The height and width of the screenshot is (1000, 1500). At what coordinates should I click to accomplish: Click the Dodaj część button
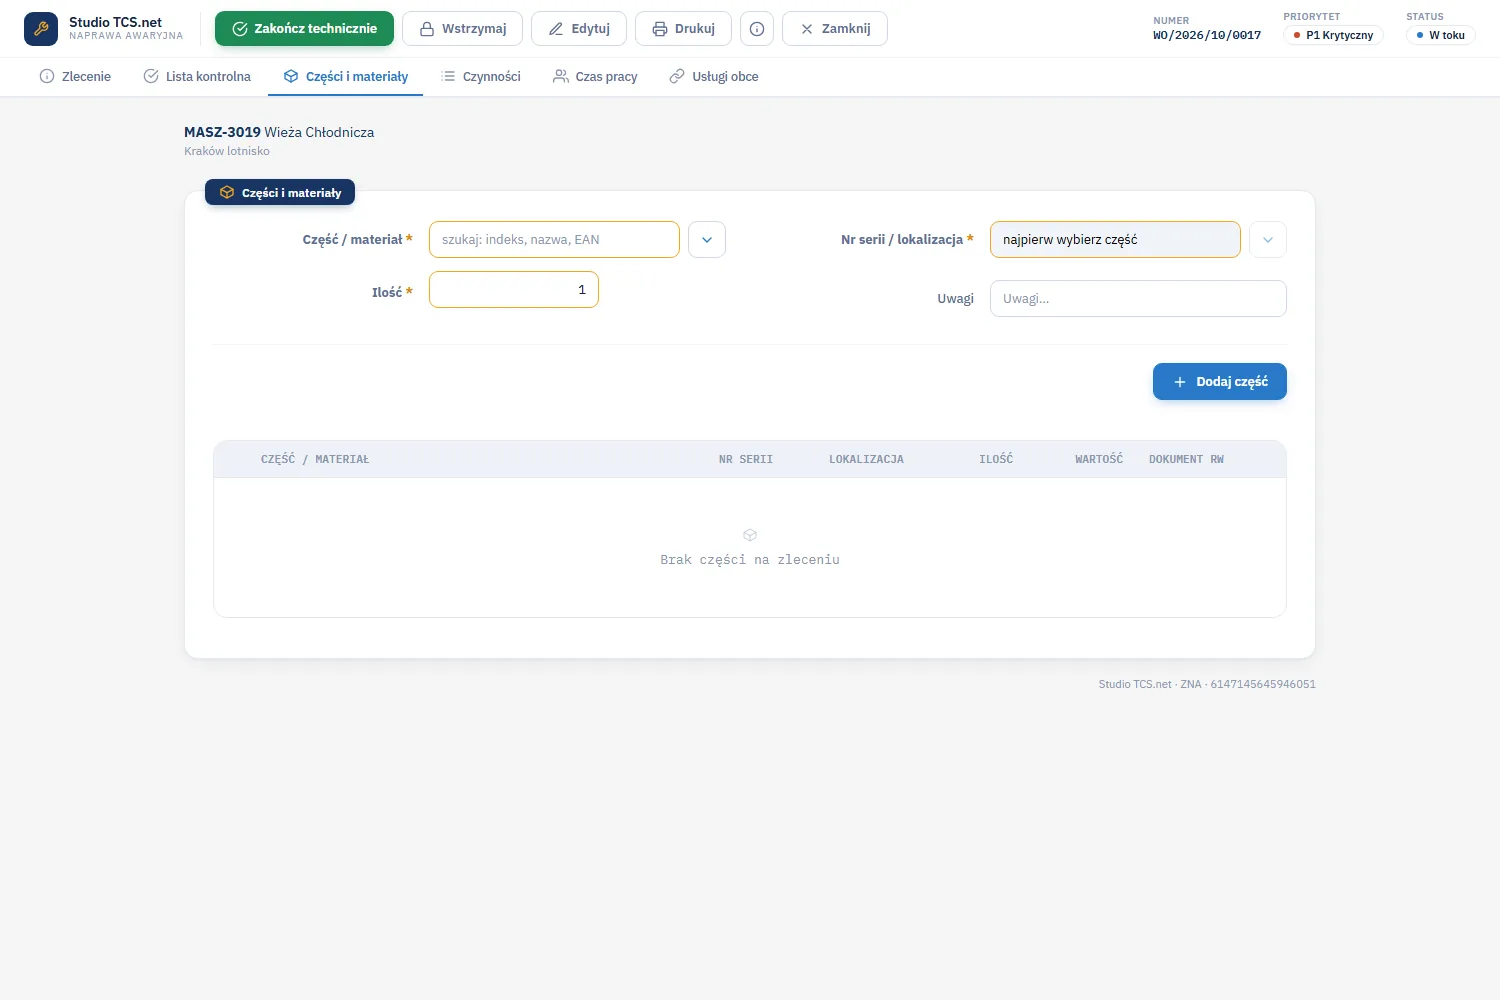(x=1220, y=382)
